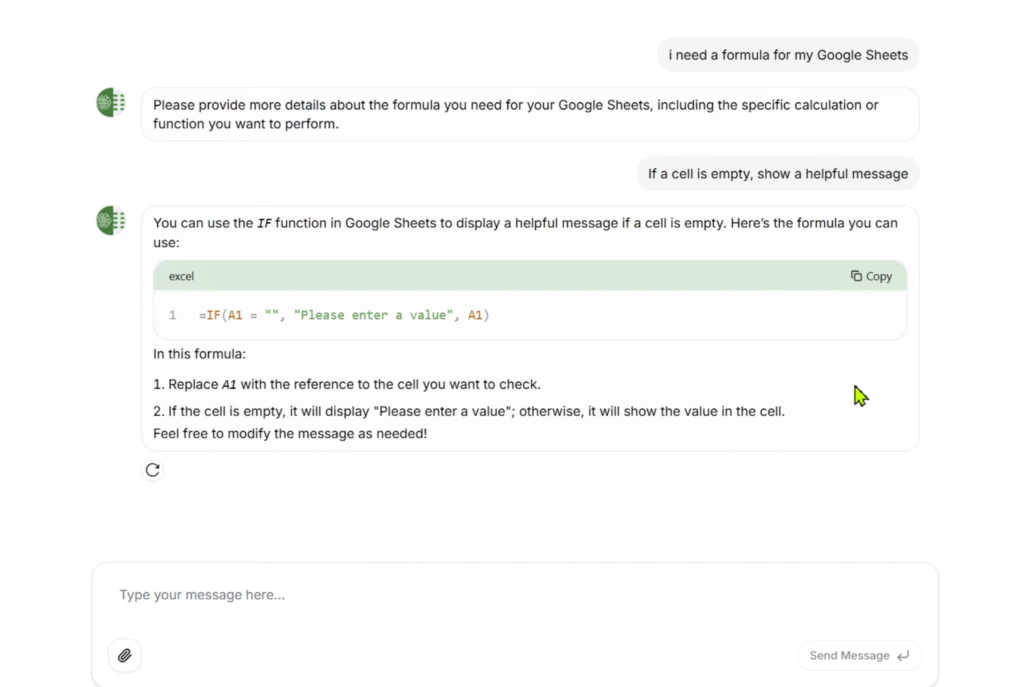Select the 'i need a formula' user message
Viewport: 1024px width, 687px height.
click(x=788, y=55)
